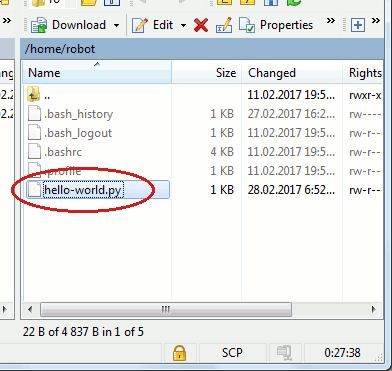
Task: Sort files by the Size column header
Action: 207,73
